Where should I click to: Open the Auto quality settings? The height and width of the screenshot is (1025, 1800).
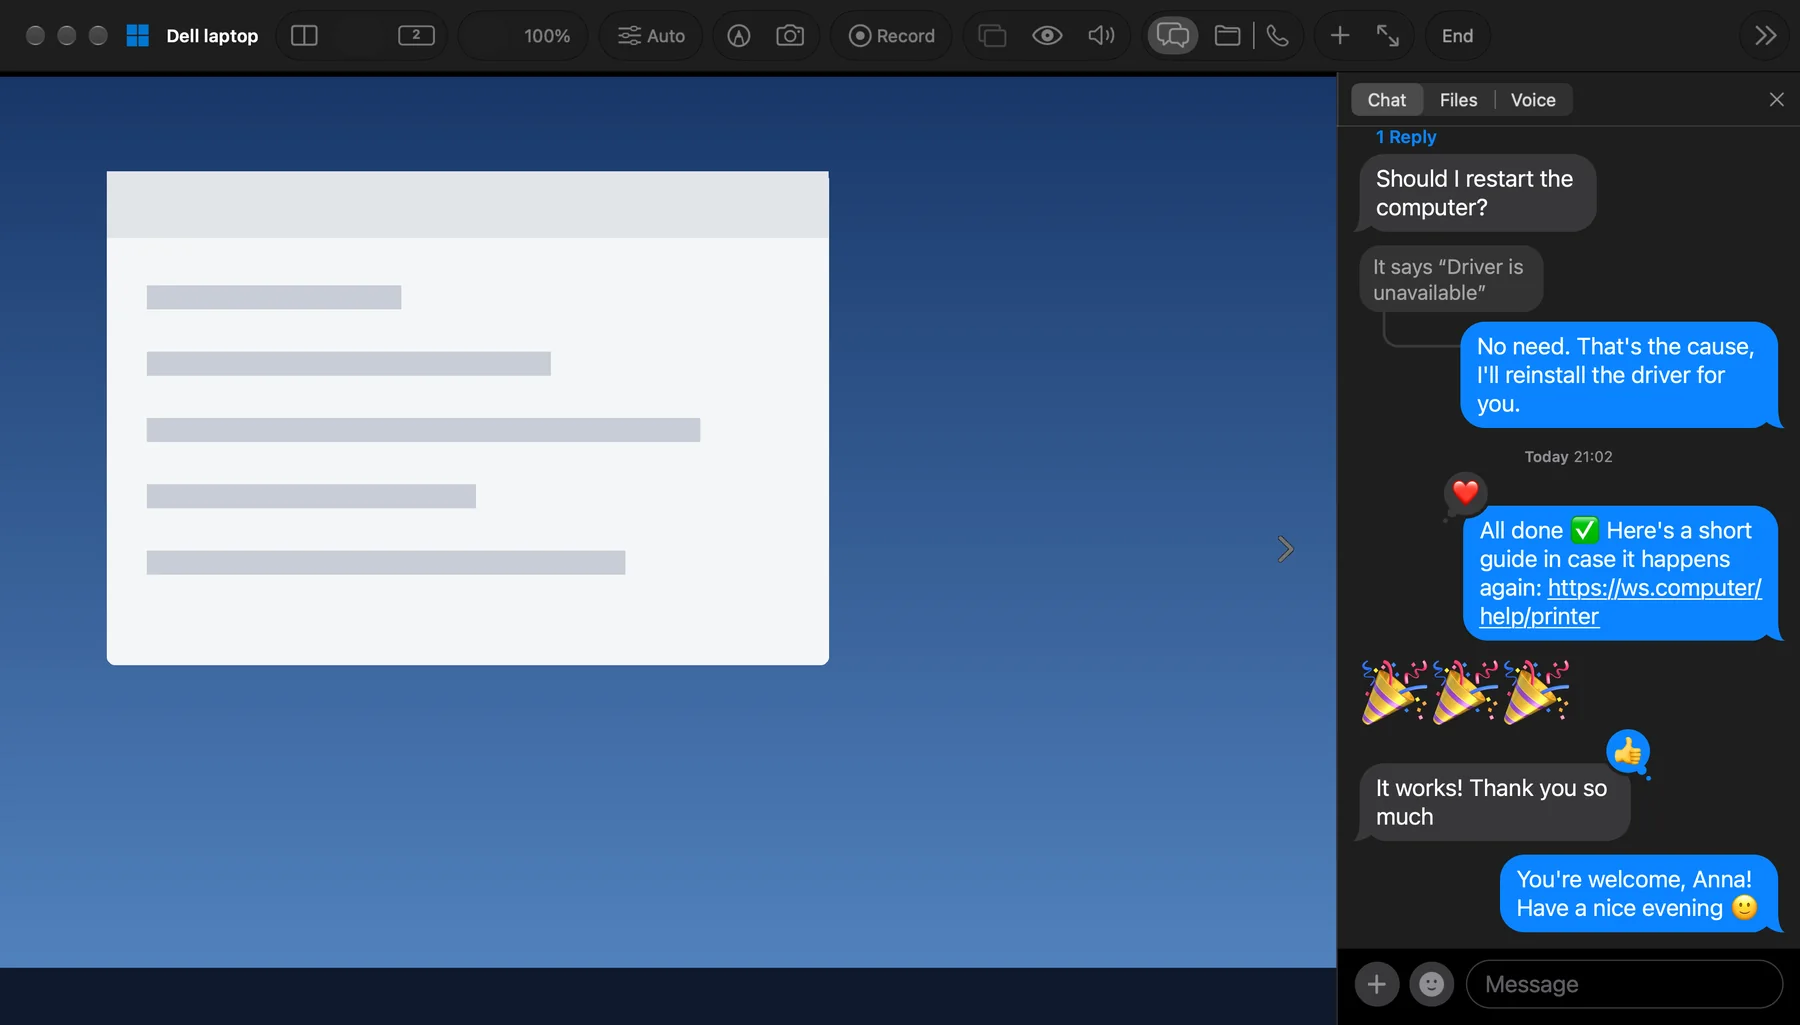pyautogui.click(x=651, y=36)
